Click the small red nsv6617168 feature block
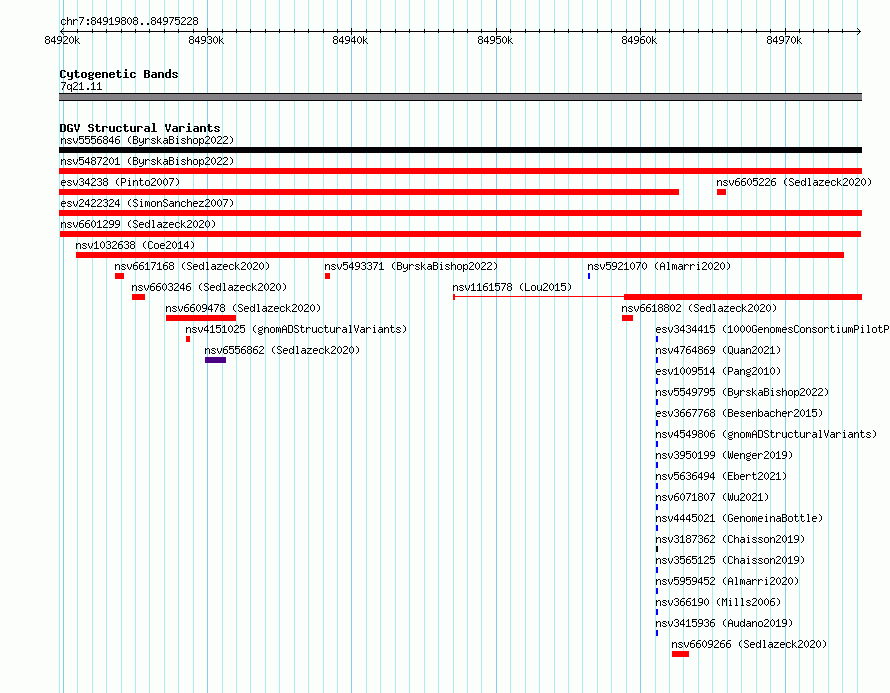Viewport: 890px width, 693px height. (x=119, y=276)
